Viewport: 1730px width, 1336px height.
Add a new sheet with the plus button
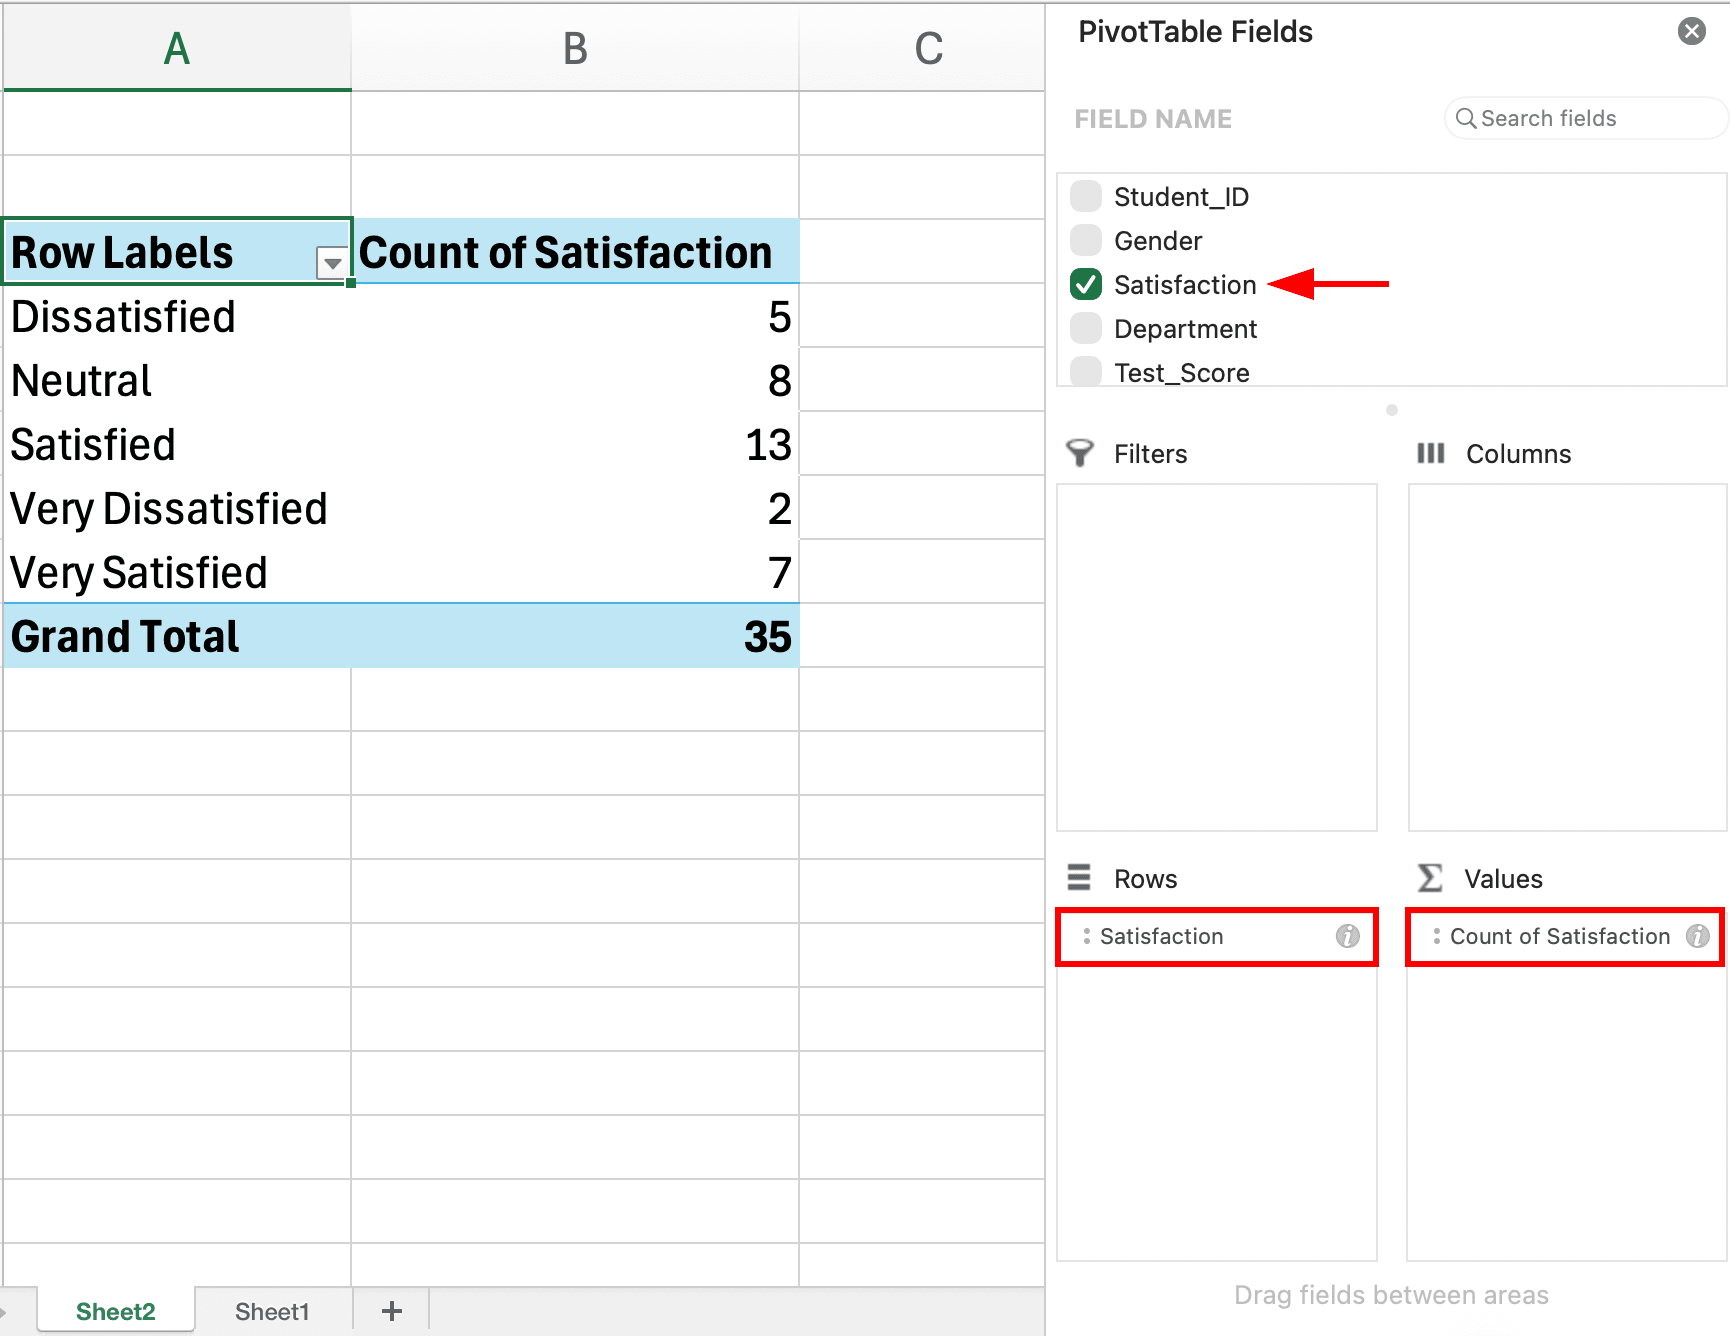[390, 1310]
